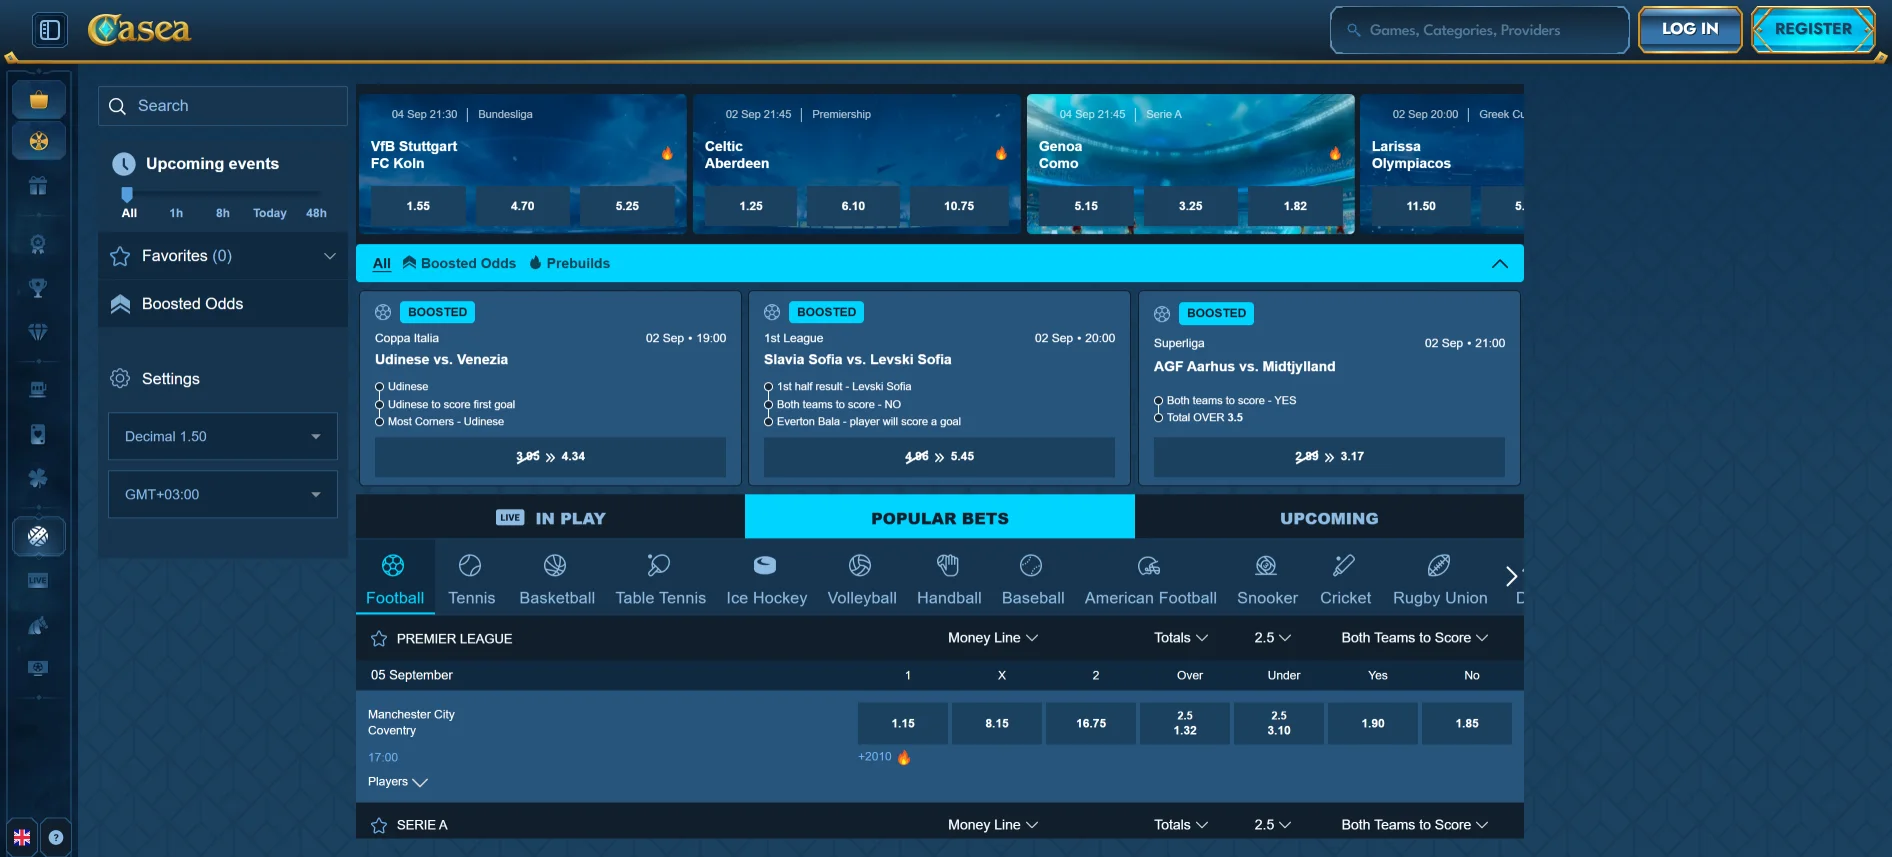
Task: Favorite Serie A with star icon
Action: tap(379, 825)
